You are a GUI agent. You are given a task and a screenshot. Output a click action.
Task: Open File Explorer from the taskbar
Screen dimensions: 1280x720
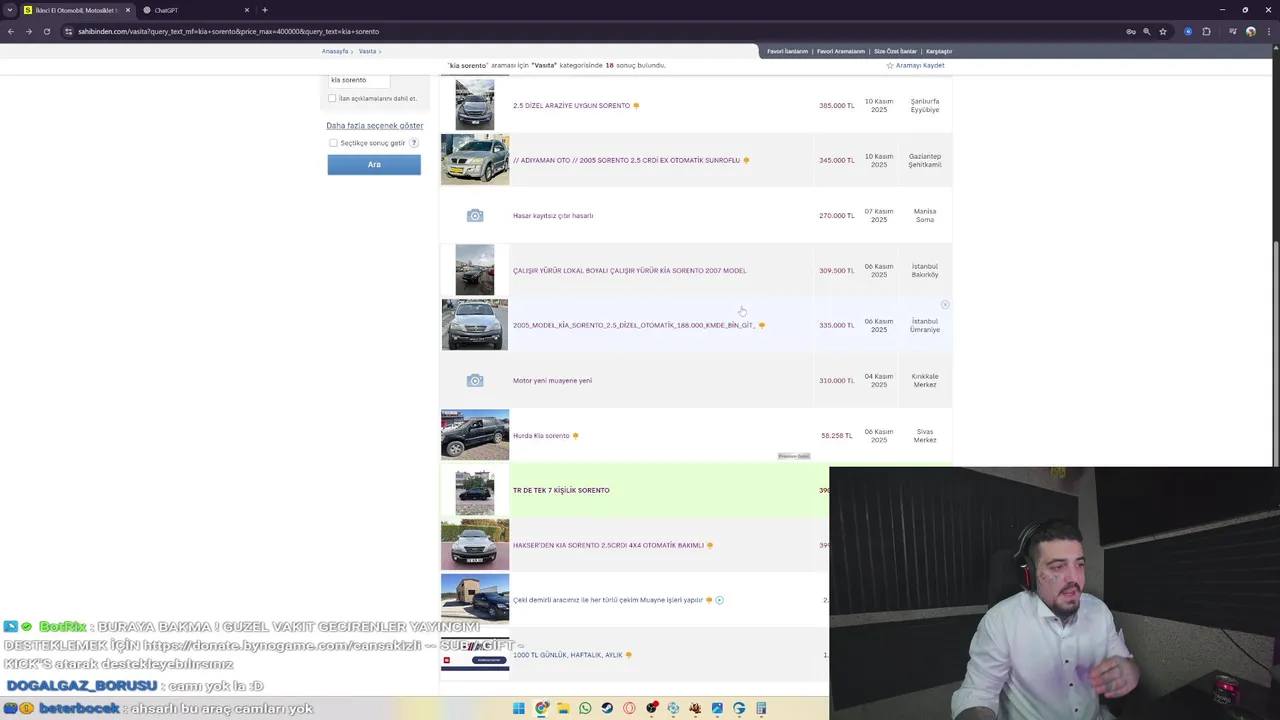(563, 708)
